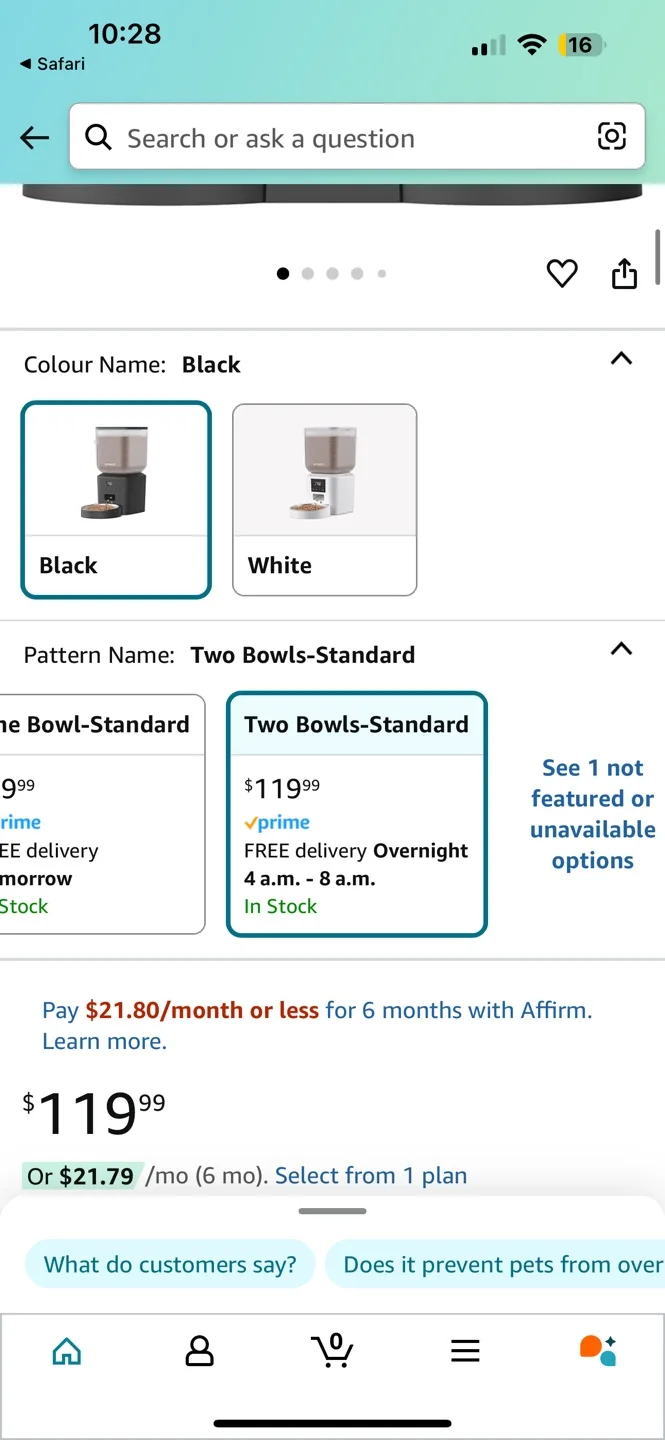
Task: Open the hamburger menu
Action: pyautogui.click(x=465, y=1351)
